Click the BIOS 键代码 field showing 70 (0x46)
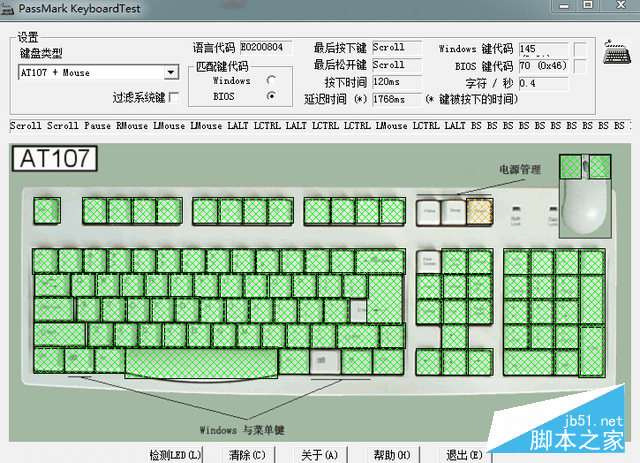Image resolution: width=640 pixels, height=463 pixels. [544, 66]
